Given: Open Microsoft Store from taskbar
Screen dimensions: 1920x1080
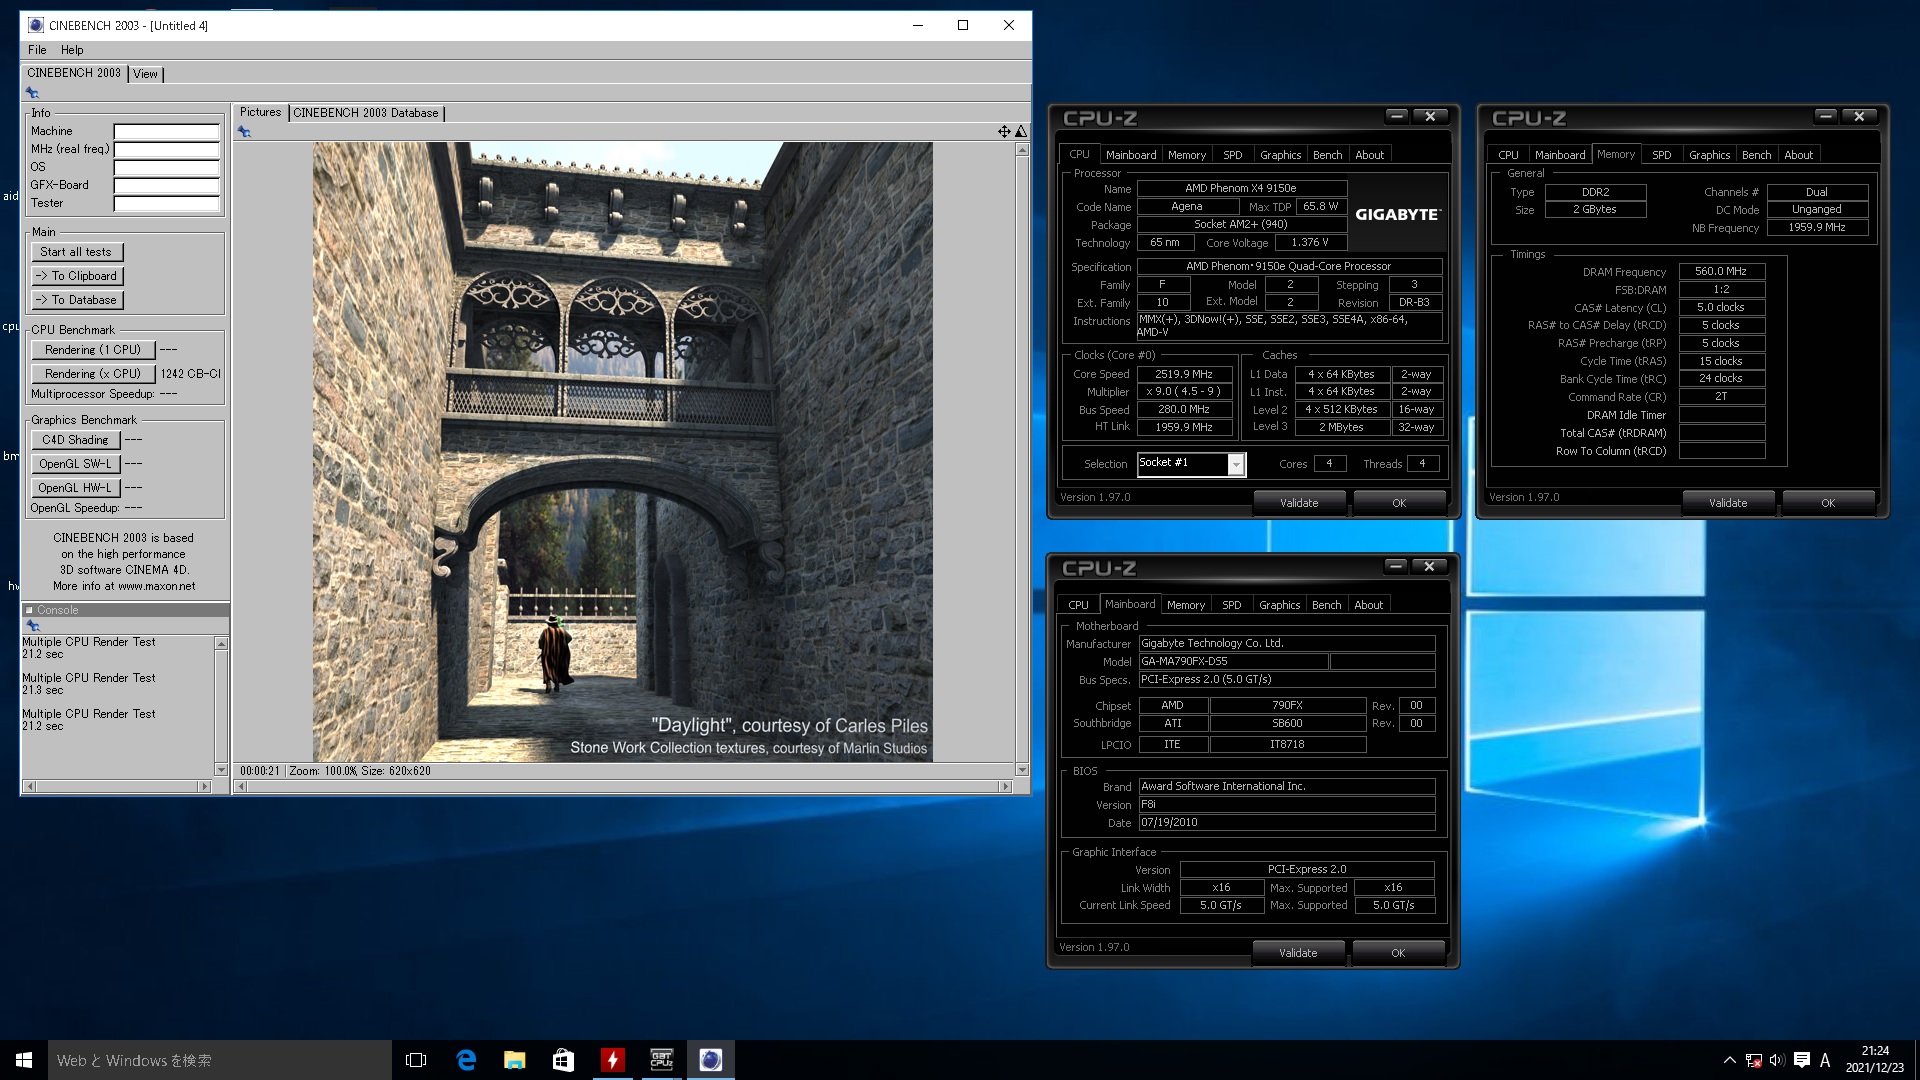Looking at the screenshot, I should [564, 1060].
